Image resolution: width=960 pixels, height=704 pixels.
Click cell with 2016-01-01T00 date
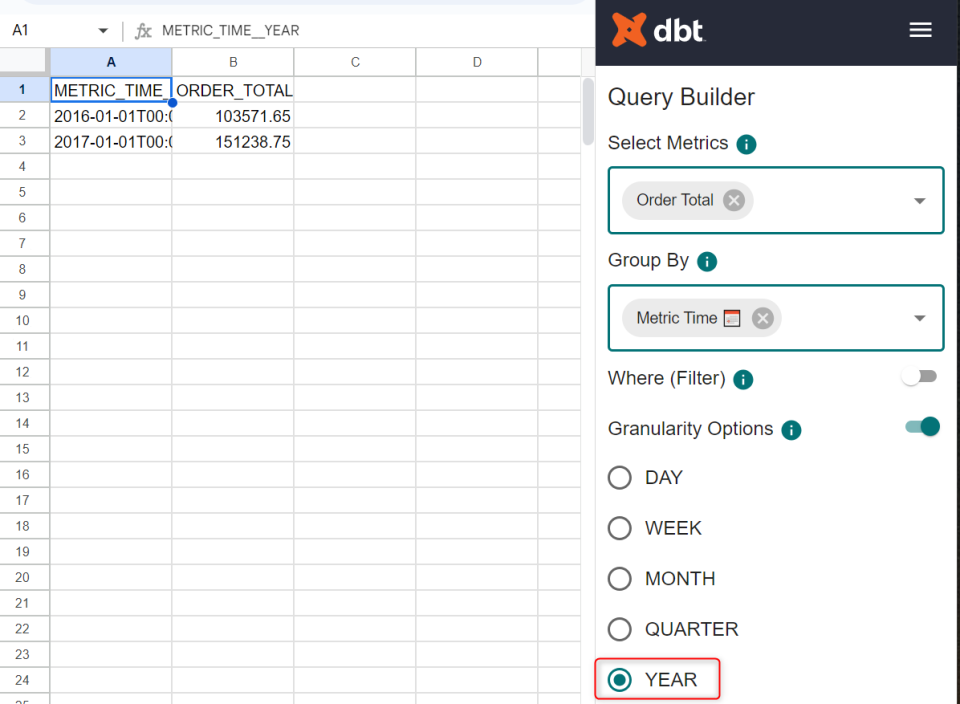tap(111, 115)
